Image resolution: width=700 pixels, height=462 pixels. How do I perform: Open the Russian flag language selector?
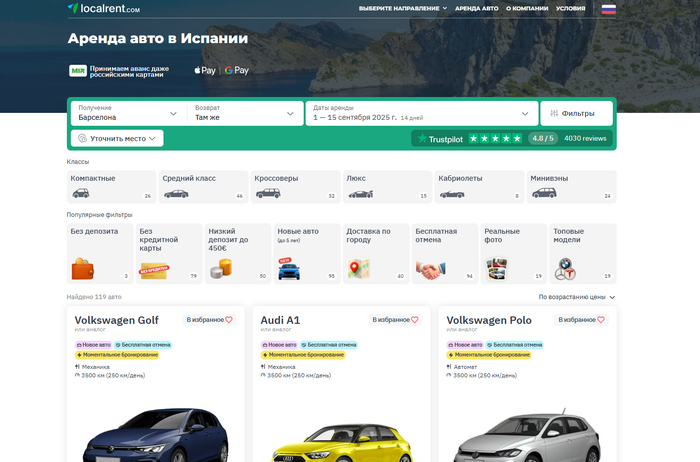tap(608, 9)
